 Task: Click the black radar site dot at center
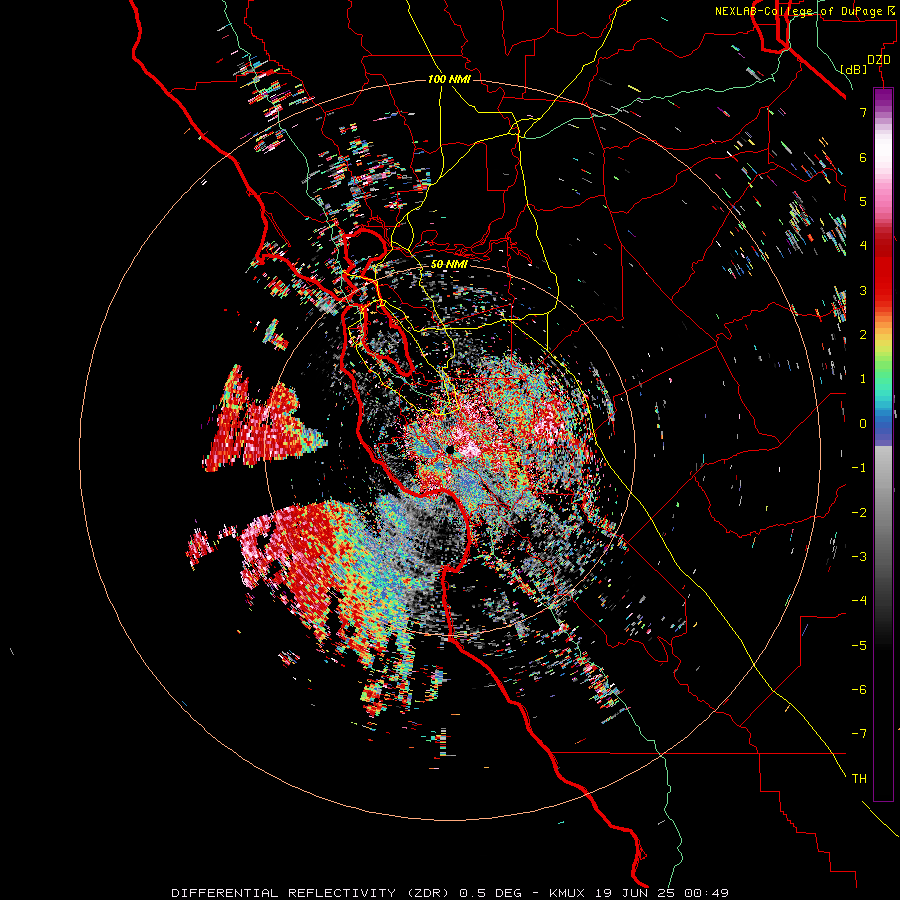[450, 449]
